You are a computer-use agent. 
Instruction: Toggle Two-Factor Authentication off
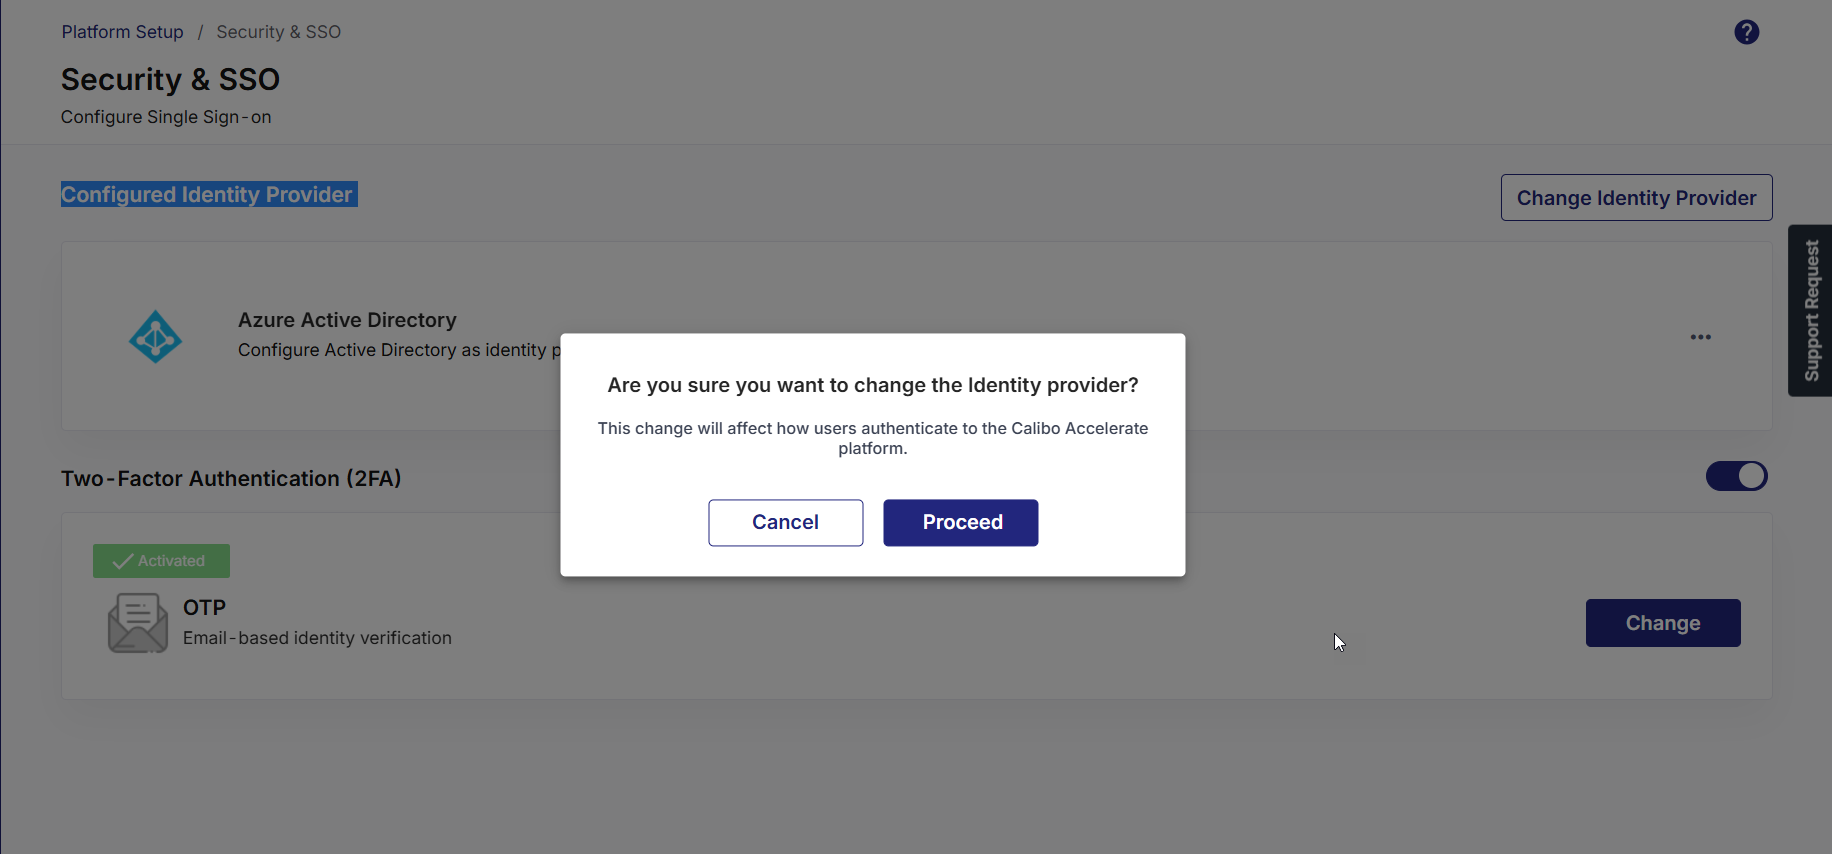[1736, 476]
